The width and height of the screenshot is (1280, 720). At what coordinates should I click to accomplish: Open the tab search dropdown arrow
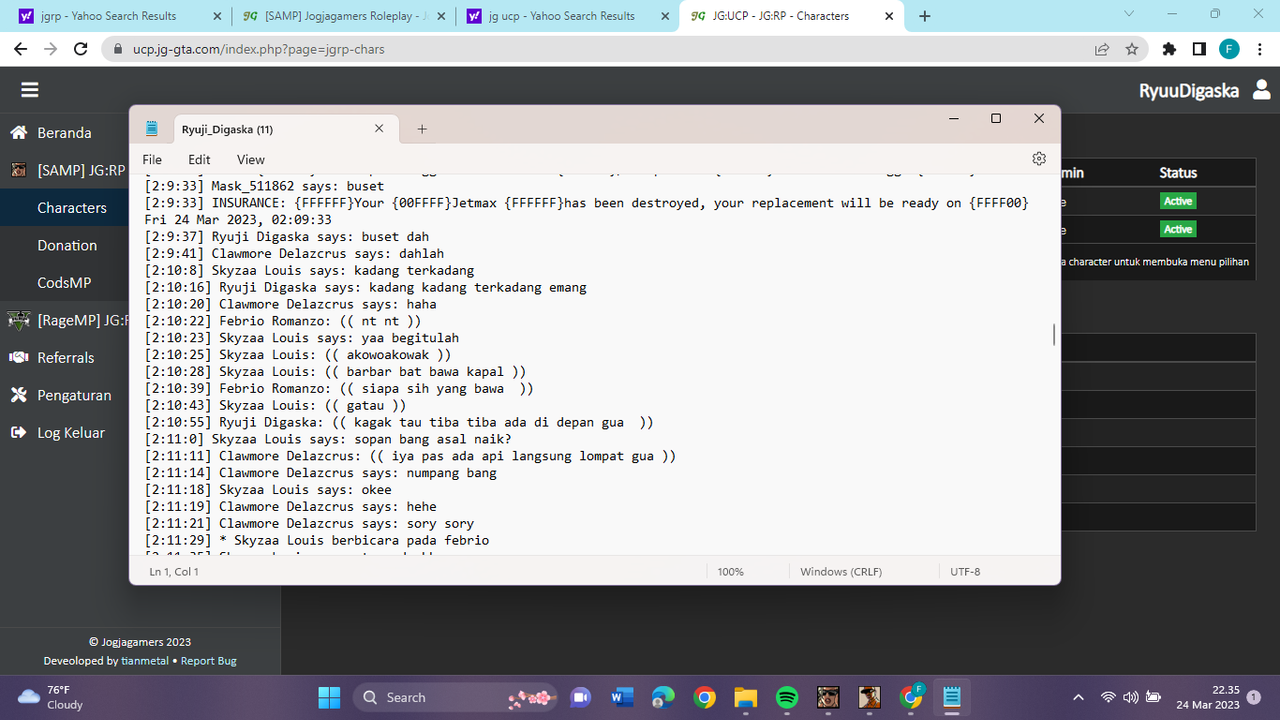click(1129, 14)
